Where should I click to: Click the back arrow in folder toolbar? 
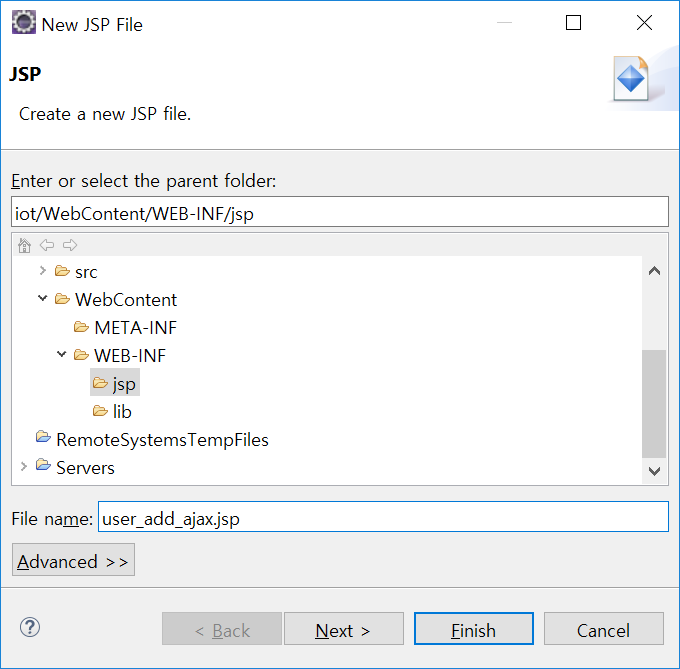coord(47,245)
